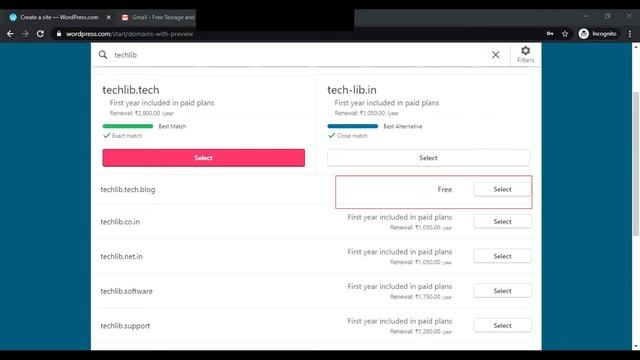Viewport: 640px width, 360px height.
Task: Click the padlock site info icon
Action: point(59,34)
